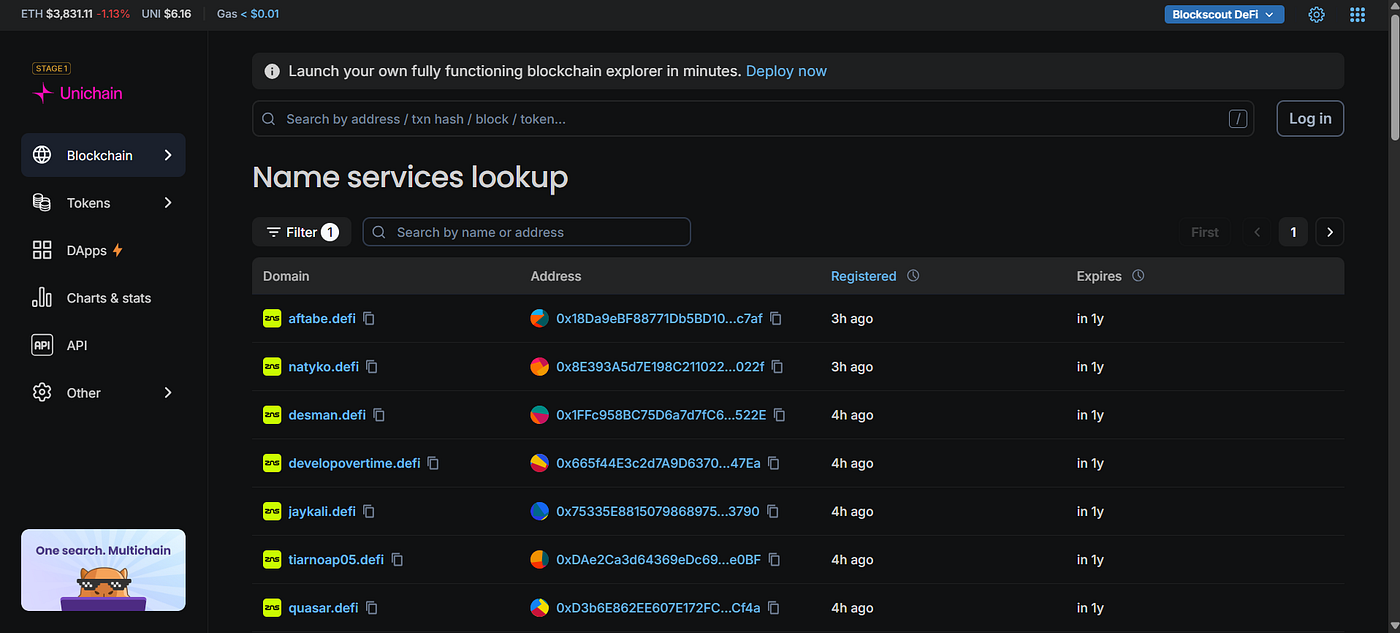Go to the next page arrow

point(1330,232)
